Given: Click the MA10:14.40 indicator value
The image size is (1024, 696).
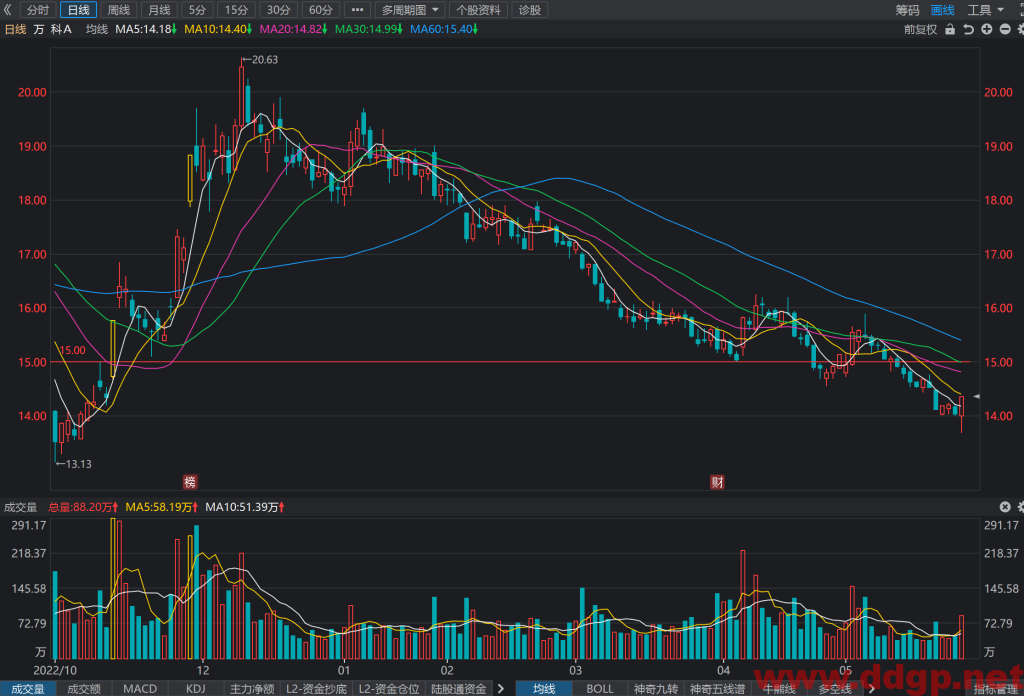Looking at the screenshot, I should coord(217,29).
